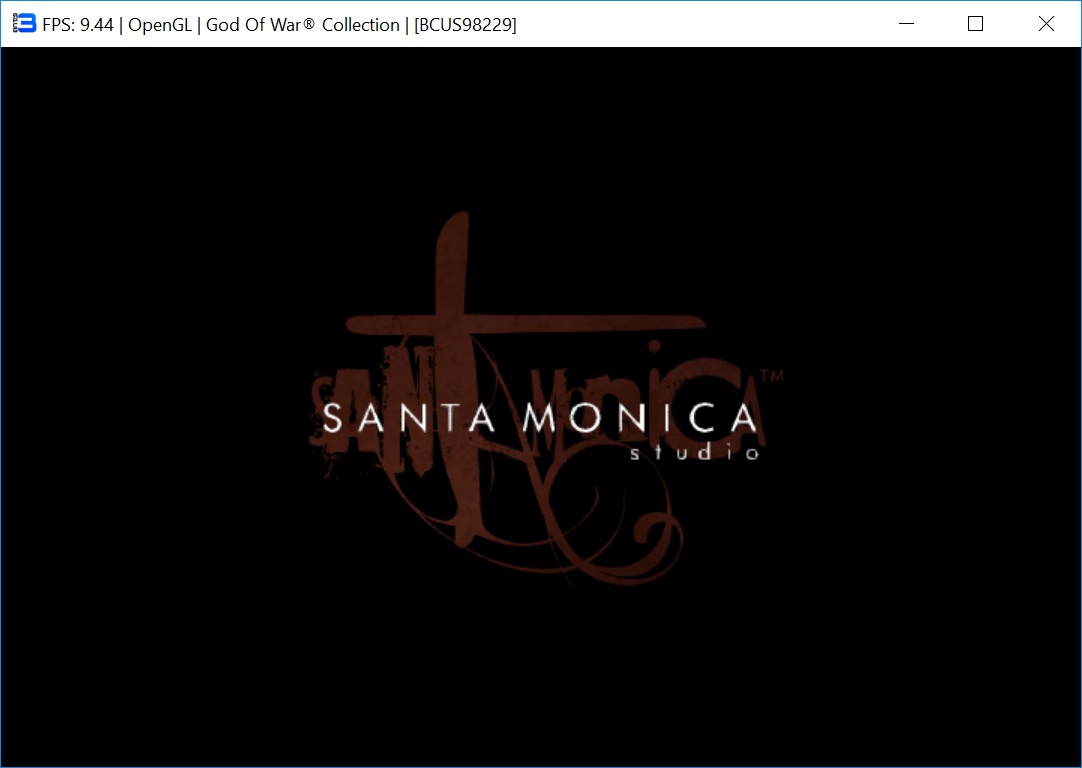The width and height of the screenshot is (1082, 768).
Task: Click the TM trademark symbol
Action: tap(771, 376)
